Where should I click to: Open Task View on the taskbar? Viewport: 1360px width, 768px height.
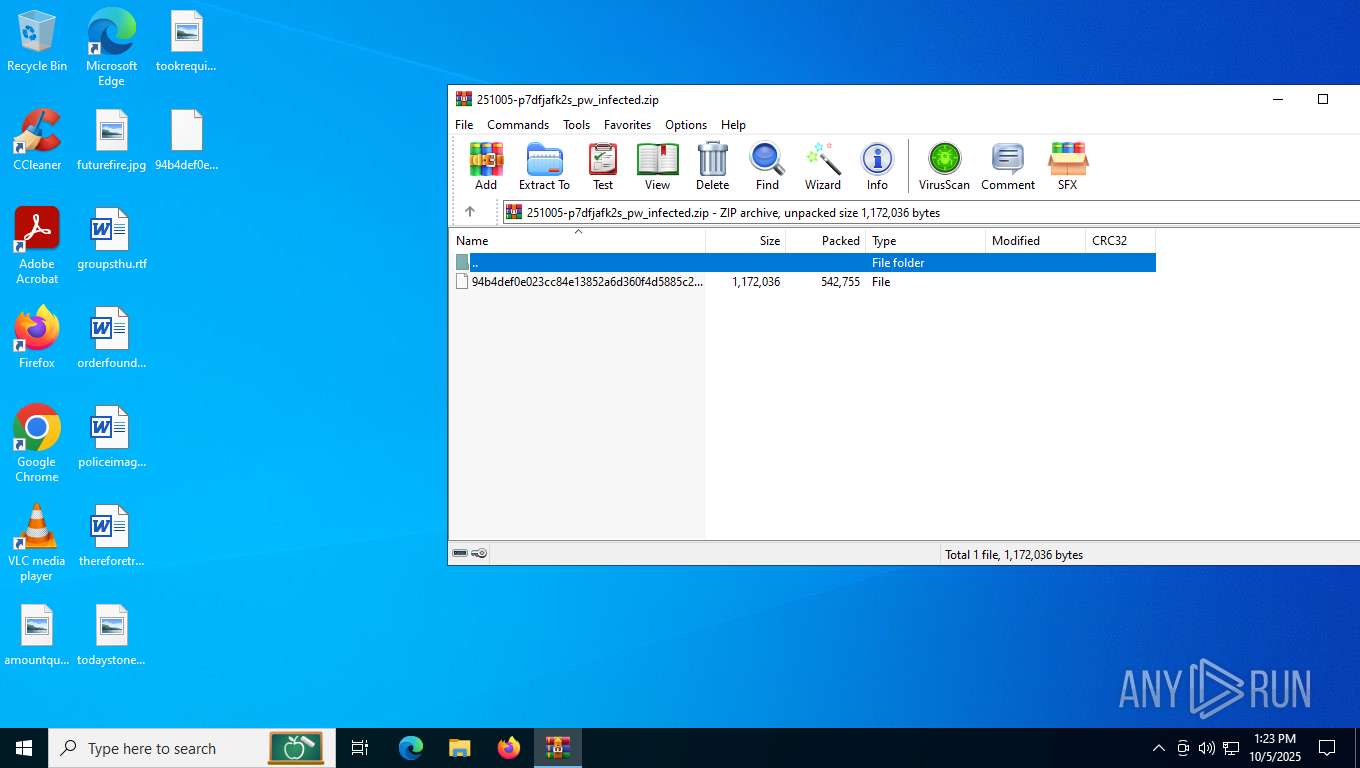360,748
